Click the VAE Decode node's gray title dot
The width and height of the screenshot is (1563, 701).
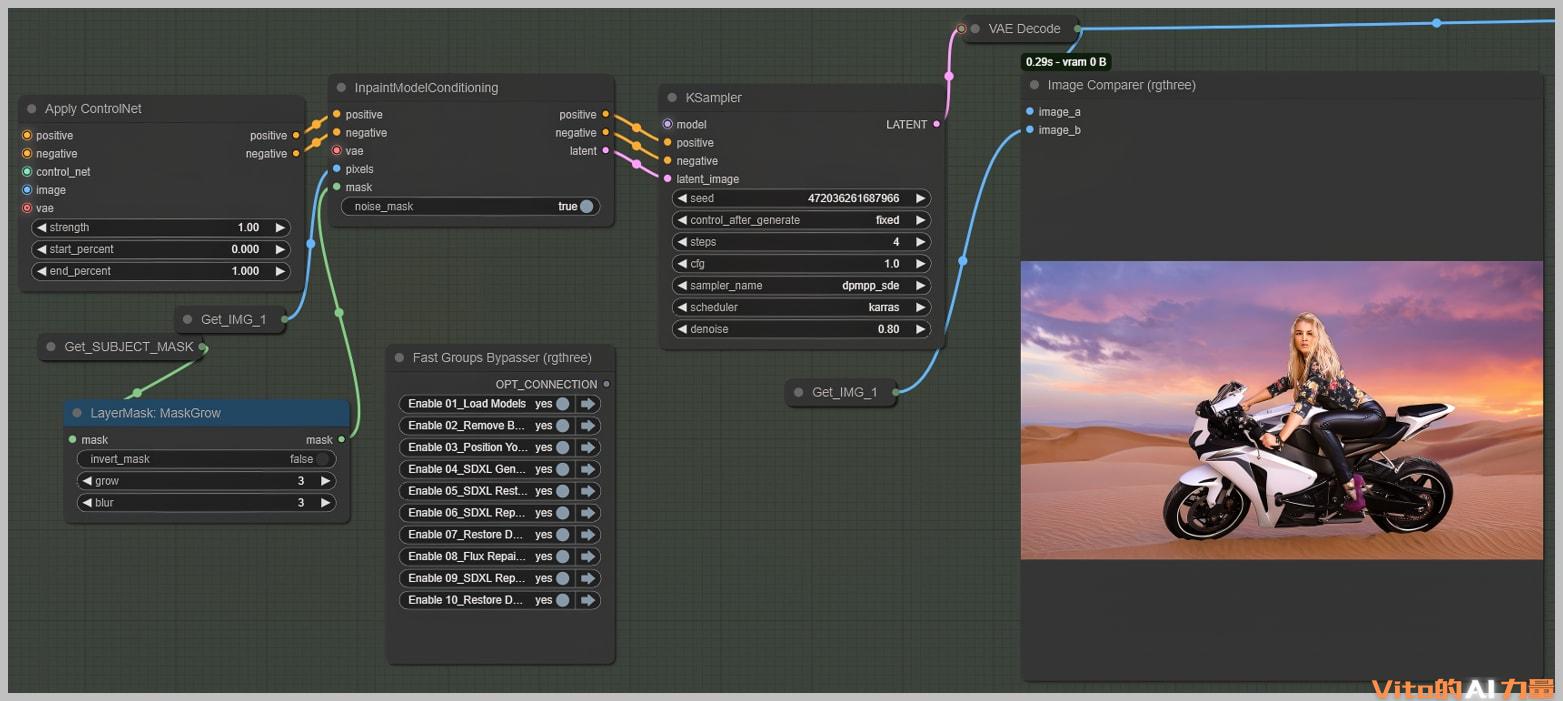[975, 29]
